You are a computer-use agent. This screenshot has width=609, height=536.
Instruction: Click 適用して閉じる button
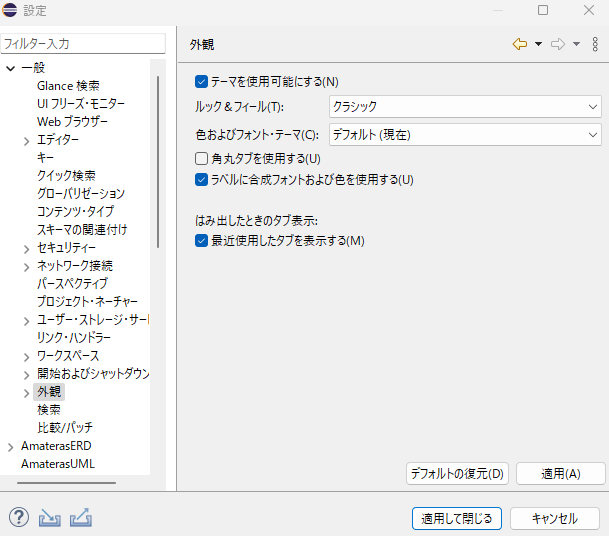[x=457, y=518]
